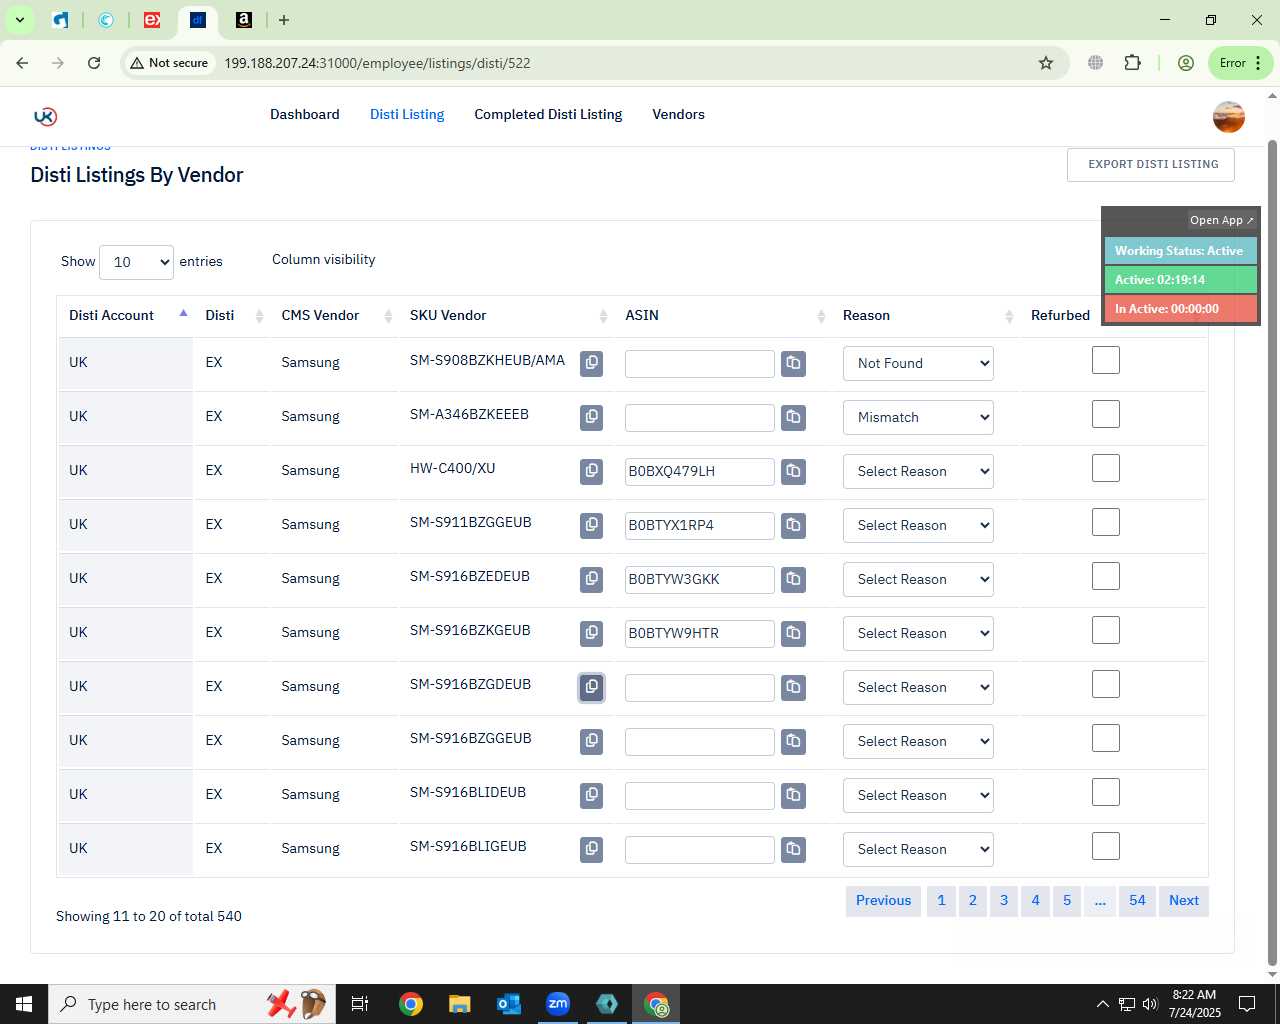Open Select Reason dropdown for SM-S916BZGDEUB
Viewport: 1280px width, 1024px height.
[x=918, y=687]
